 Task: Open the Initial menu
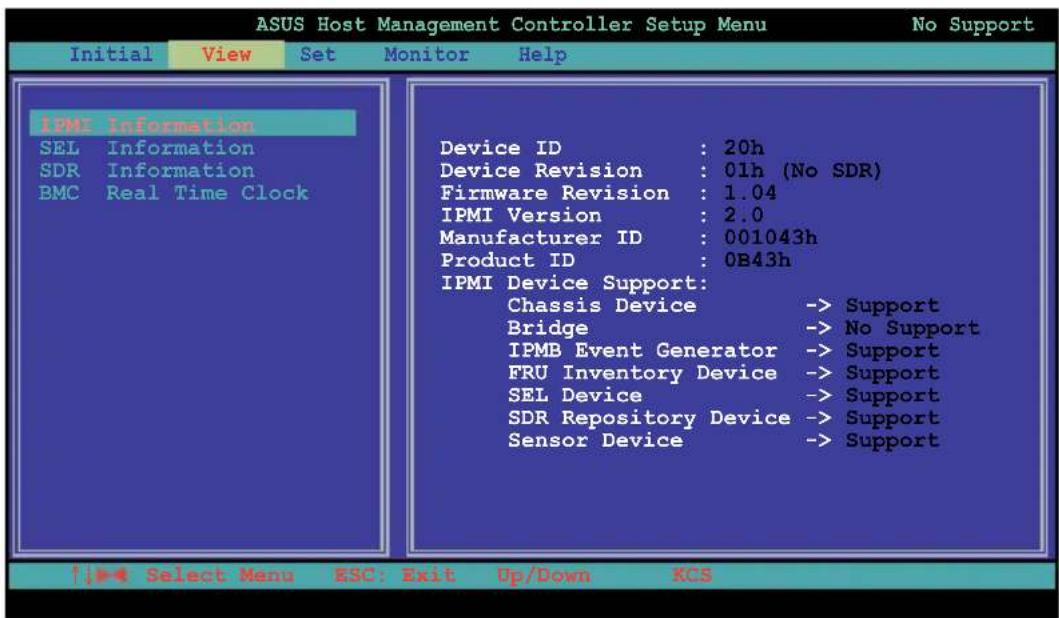pos(111,54)
